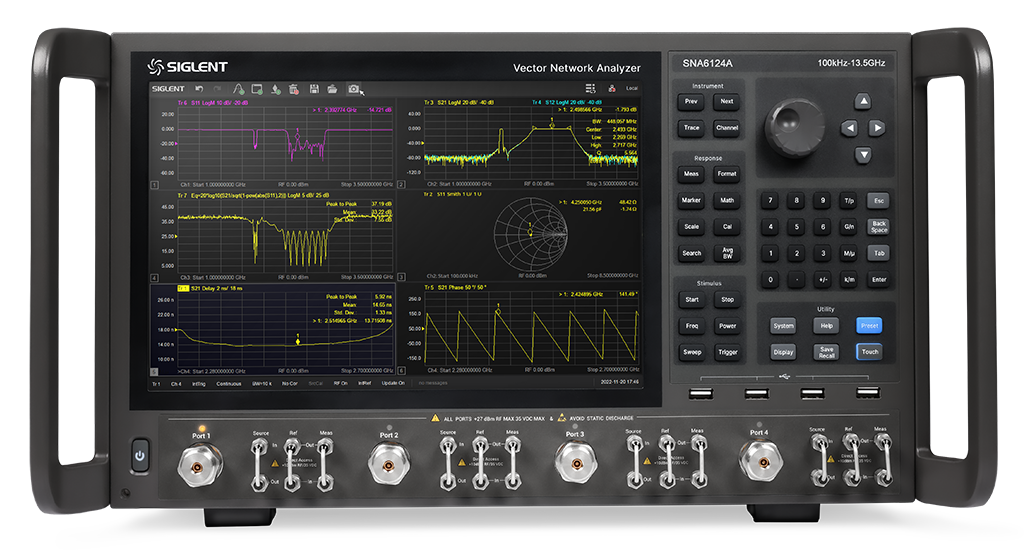Click the Save Recall button
Screen dimensions: 1024x559
click(x=826, y=352)
